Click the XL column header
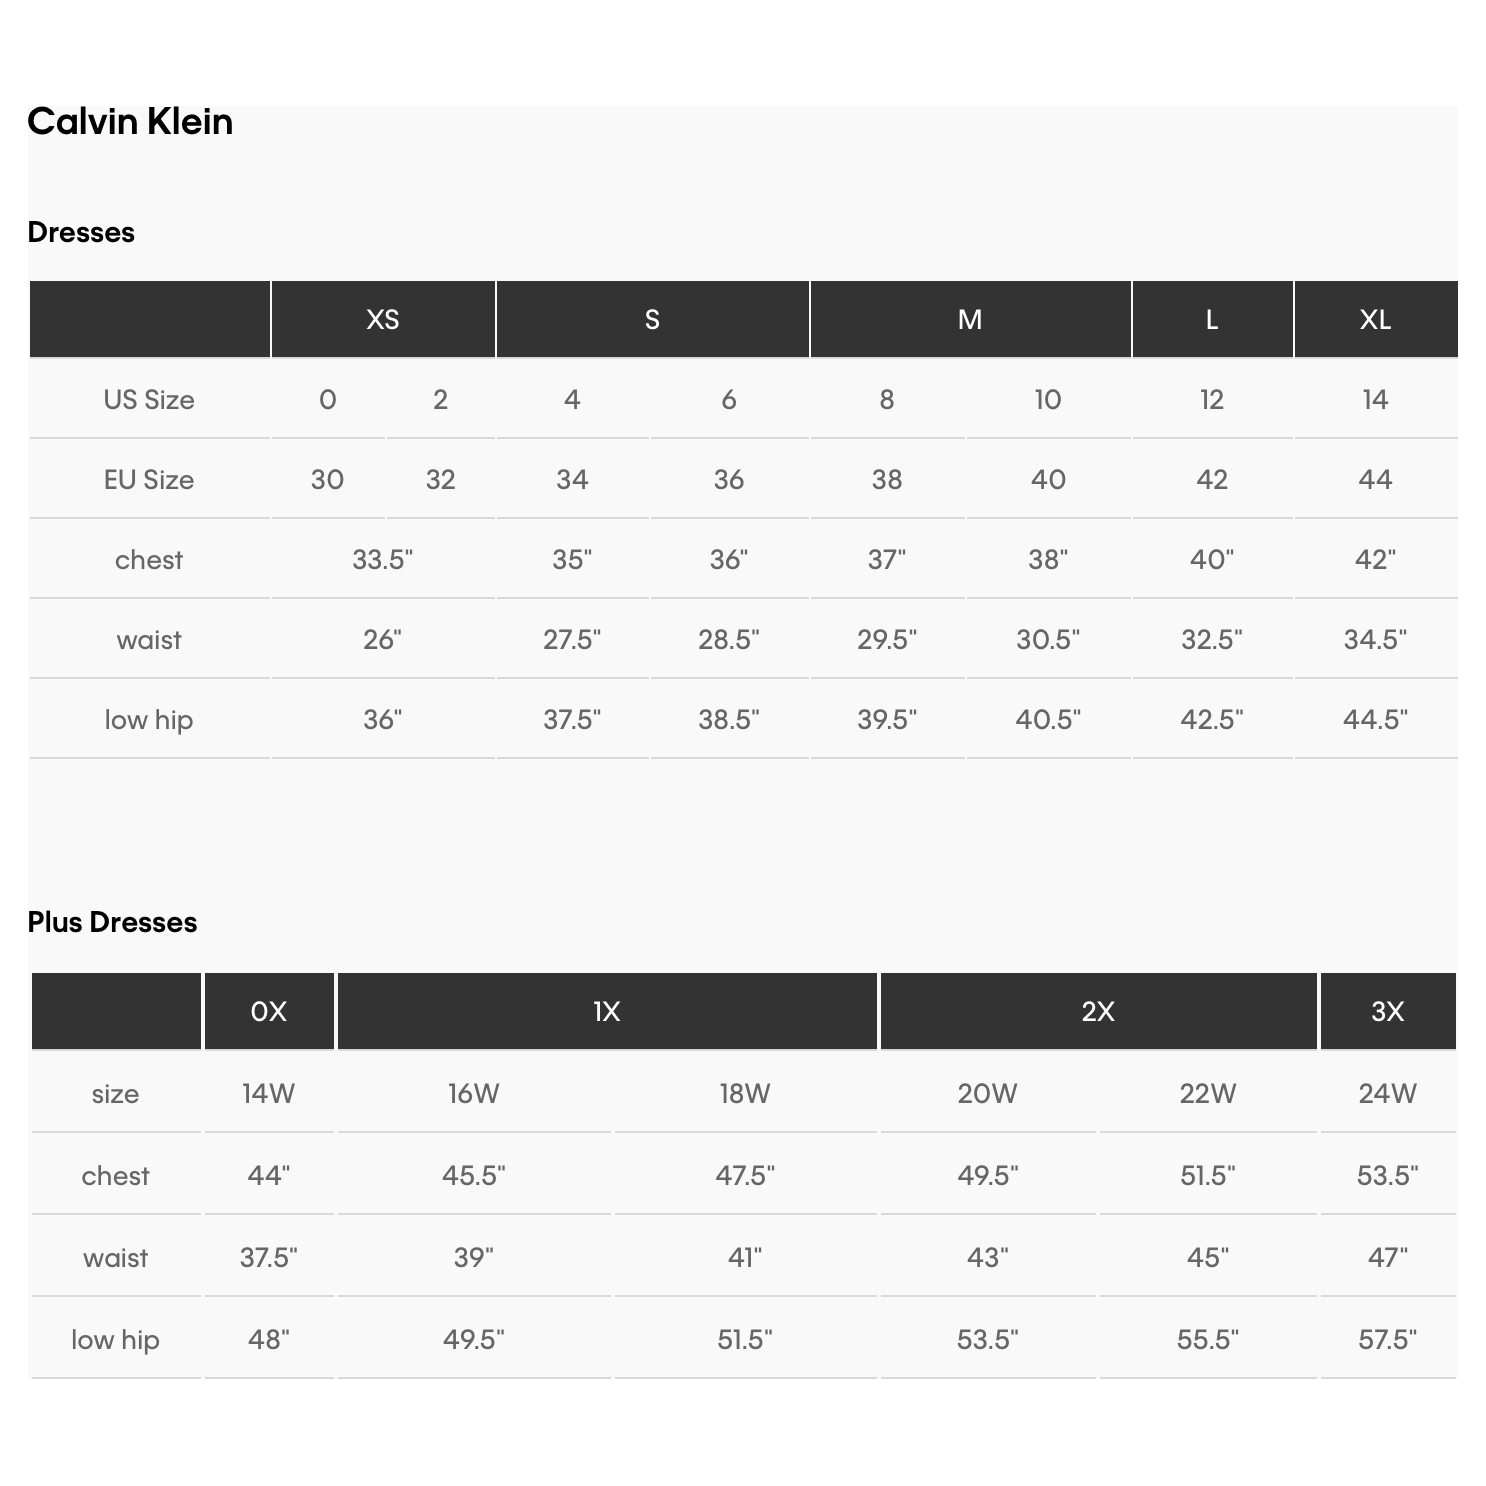This screenshot has height=1486, width=1486. 1375,319
